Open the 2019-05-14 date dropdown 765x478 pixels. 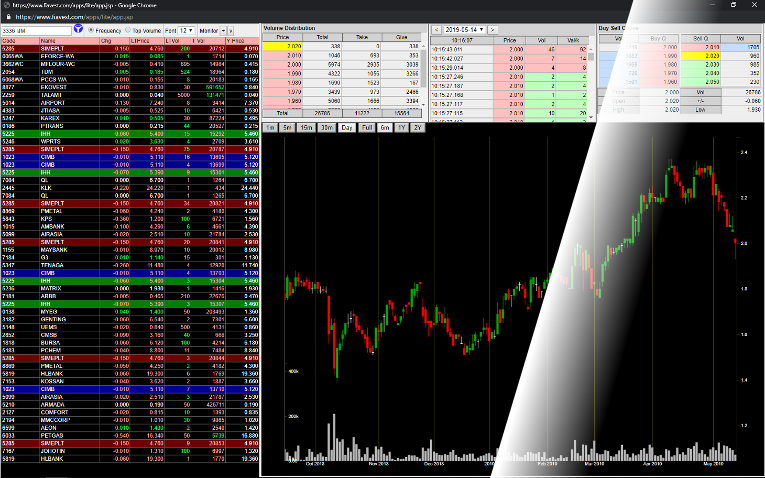[464, 30]
